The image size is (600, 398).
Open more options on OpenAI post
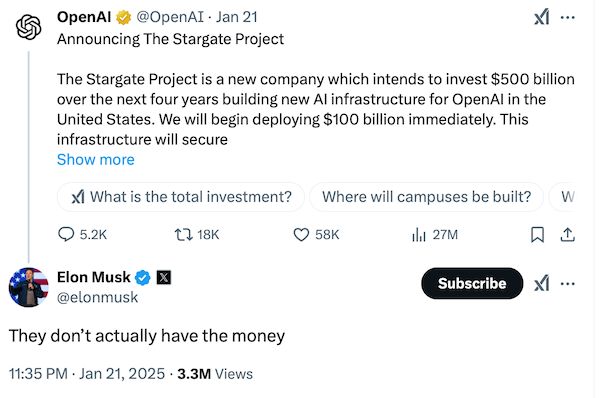[x=567, y=17]
